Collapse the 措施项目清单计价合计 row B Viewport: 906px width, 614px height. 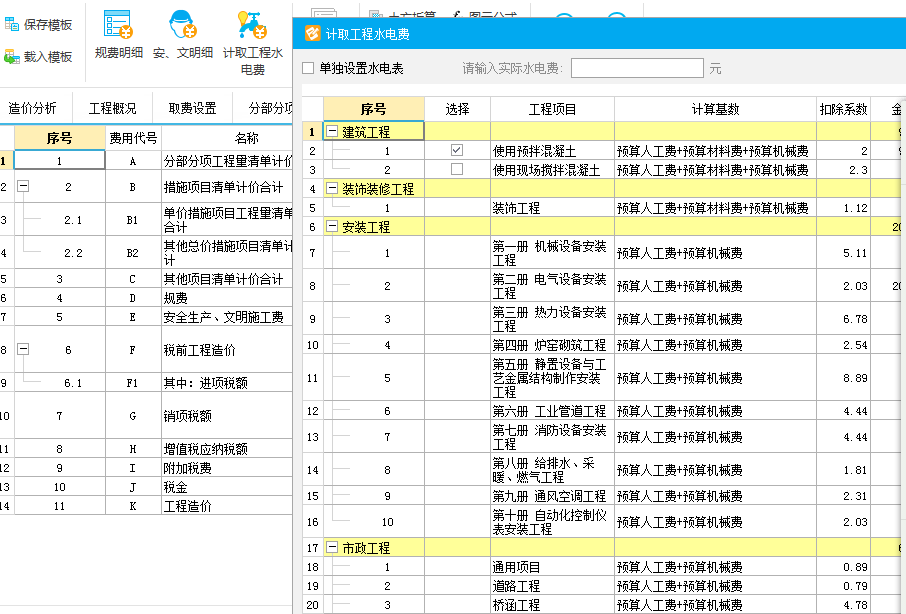tap(23, 186)
